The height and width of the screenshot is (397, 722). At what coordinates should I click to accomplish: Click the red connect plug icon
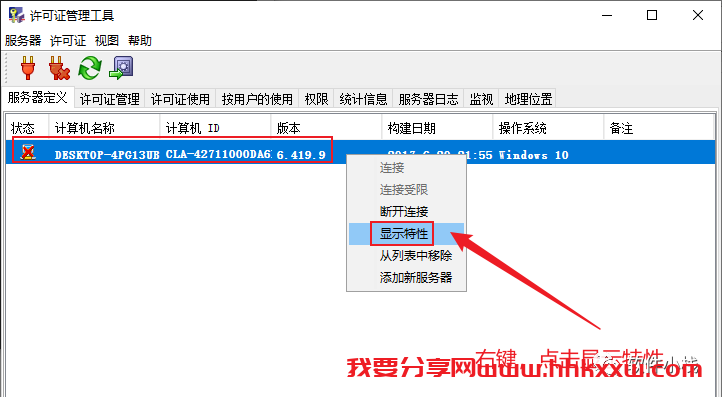tap(28, 68)
